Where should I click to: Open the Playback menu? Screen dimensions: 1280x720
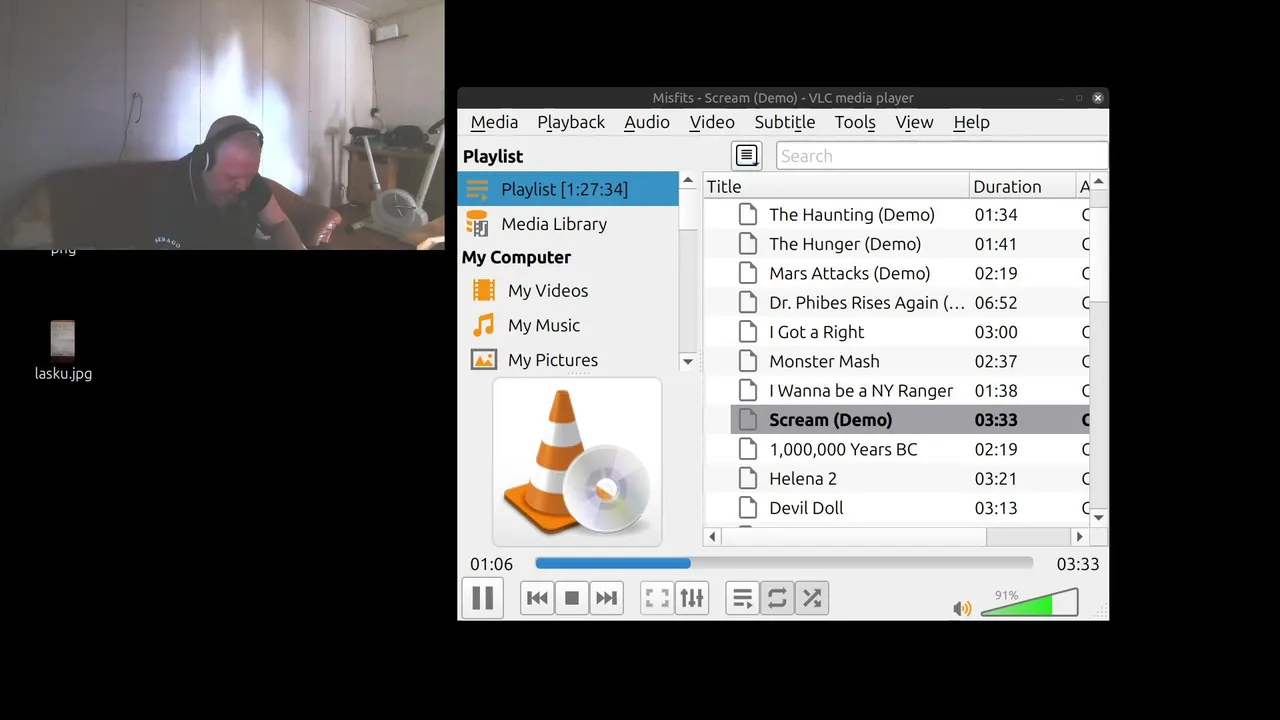(x=571, y=122)
